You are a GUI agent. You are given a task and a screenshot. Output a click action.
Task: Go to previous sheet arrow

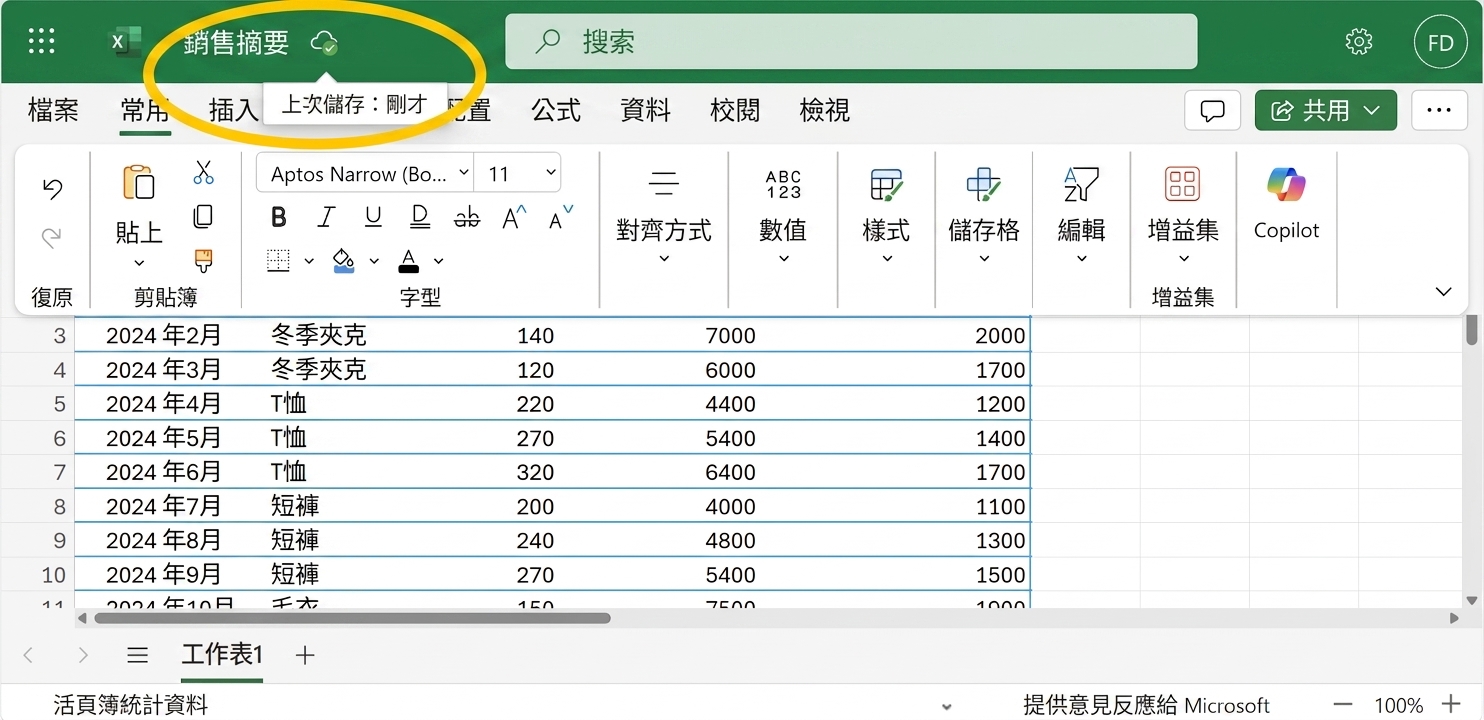click(x=28, y=655)
